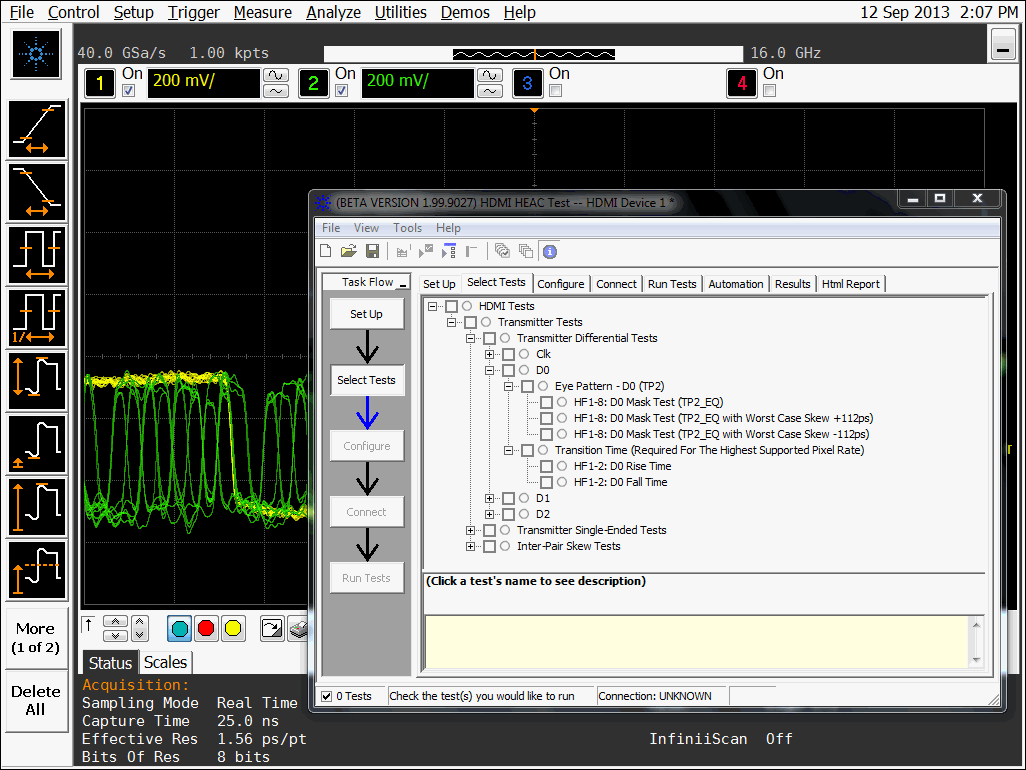This screenshot has width=1026, height=770.
Task: Click the frequency measurement icon
Action: 38,317
